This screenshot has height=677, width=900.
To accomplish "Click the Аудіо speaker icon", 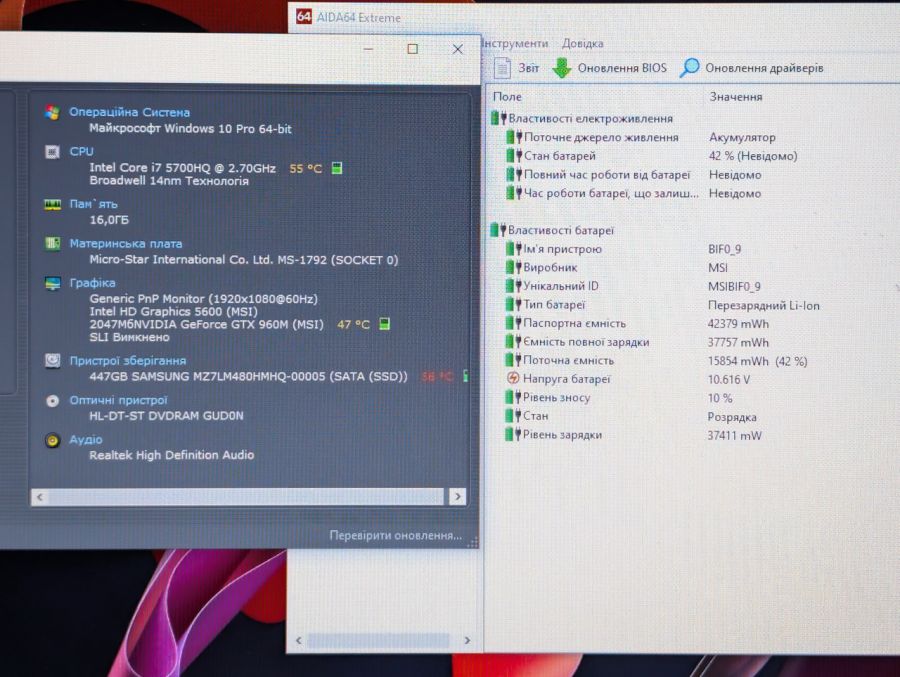I will pyautogui.click(x=52, y=440).
